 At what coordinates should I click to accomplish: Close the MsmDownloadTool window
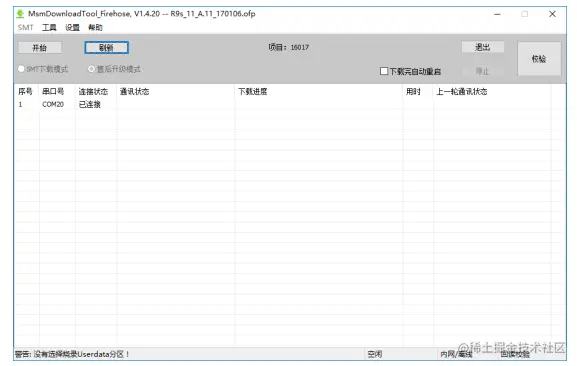(x=552, y=14)
